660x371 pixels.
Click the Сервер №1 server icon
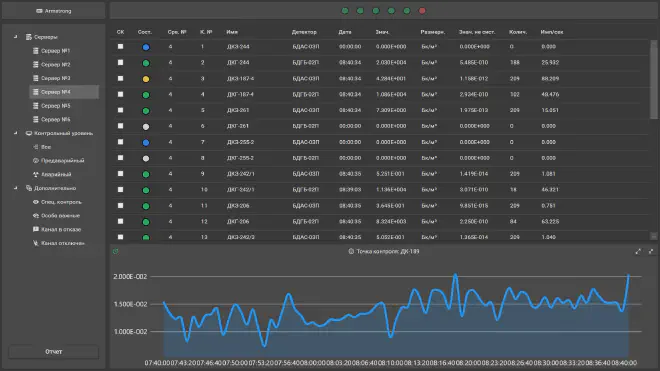point(36,51)
